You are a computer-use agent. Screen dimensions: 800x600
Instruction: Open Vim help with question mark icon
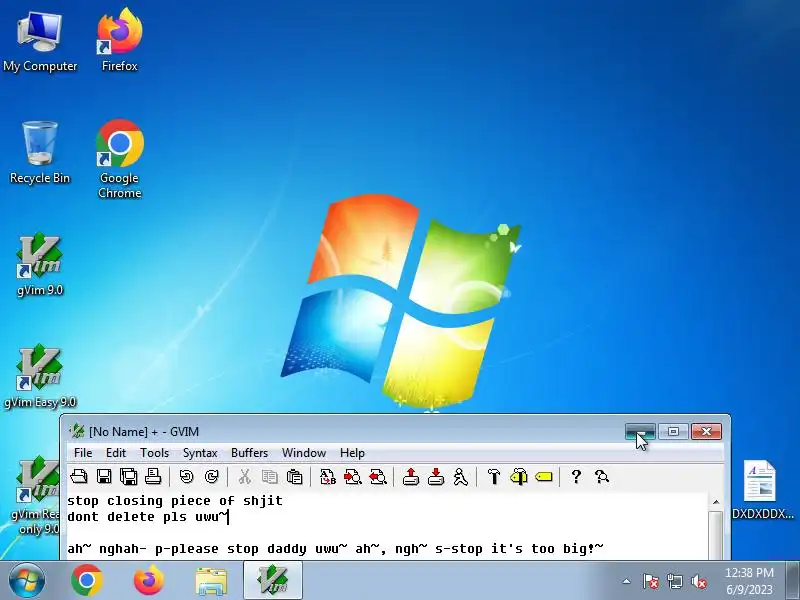577,477
